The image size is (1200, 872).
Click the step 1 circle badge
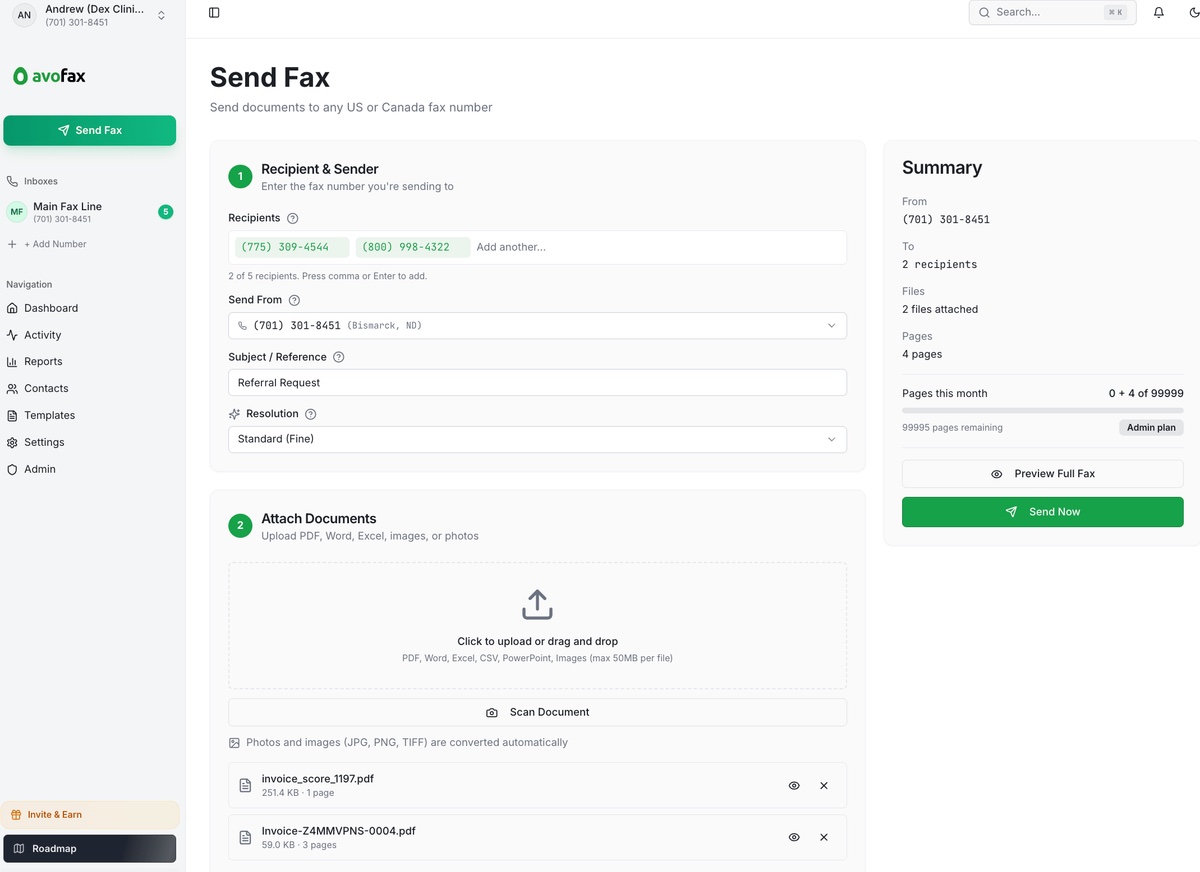coord(240,177)
